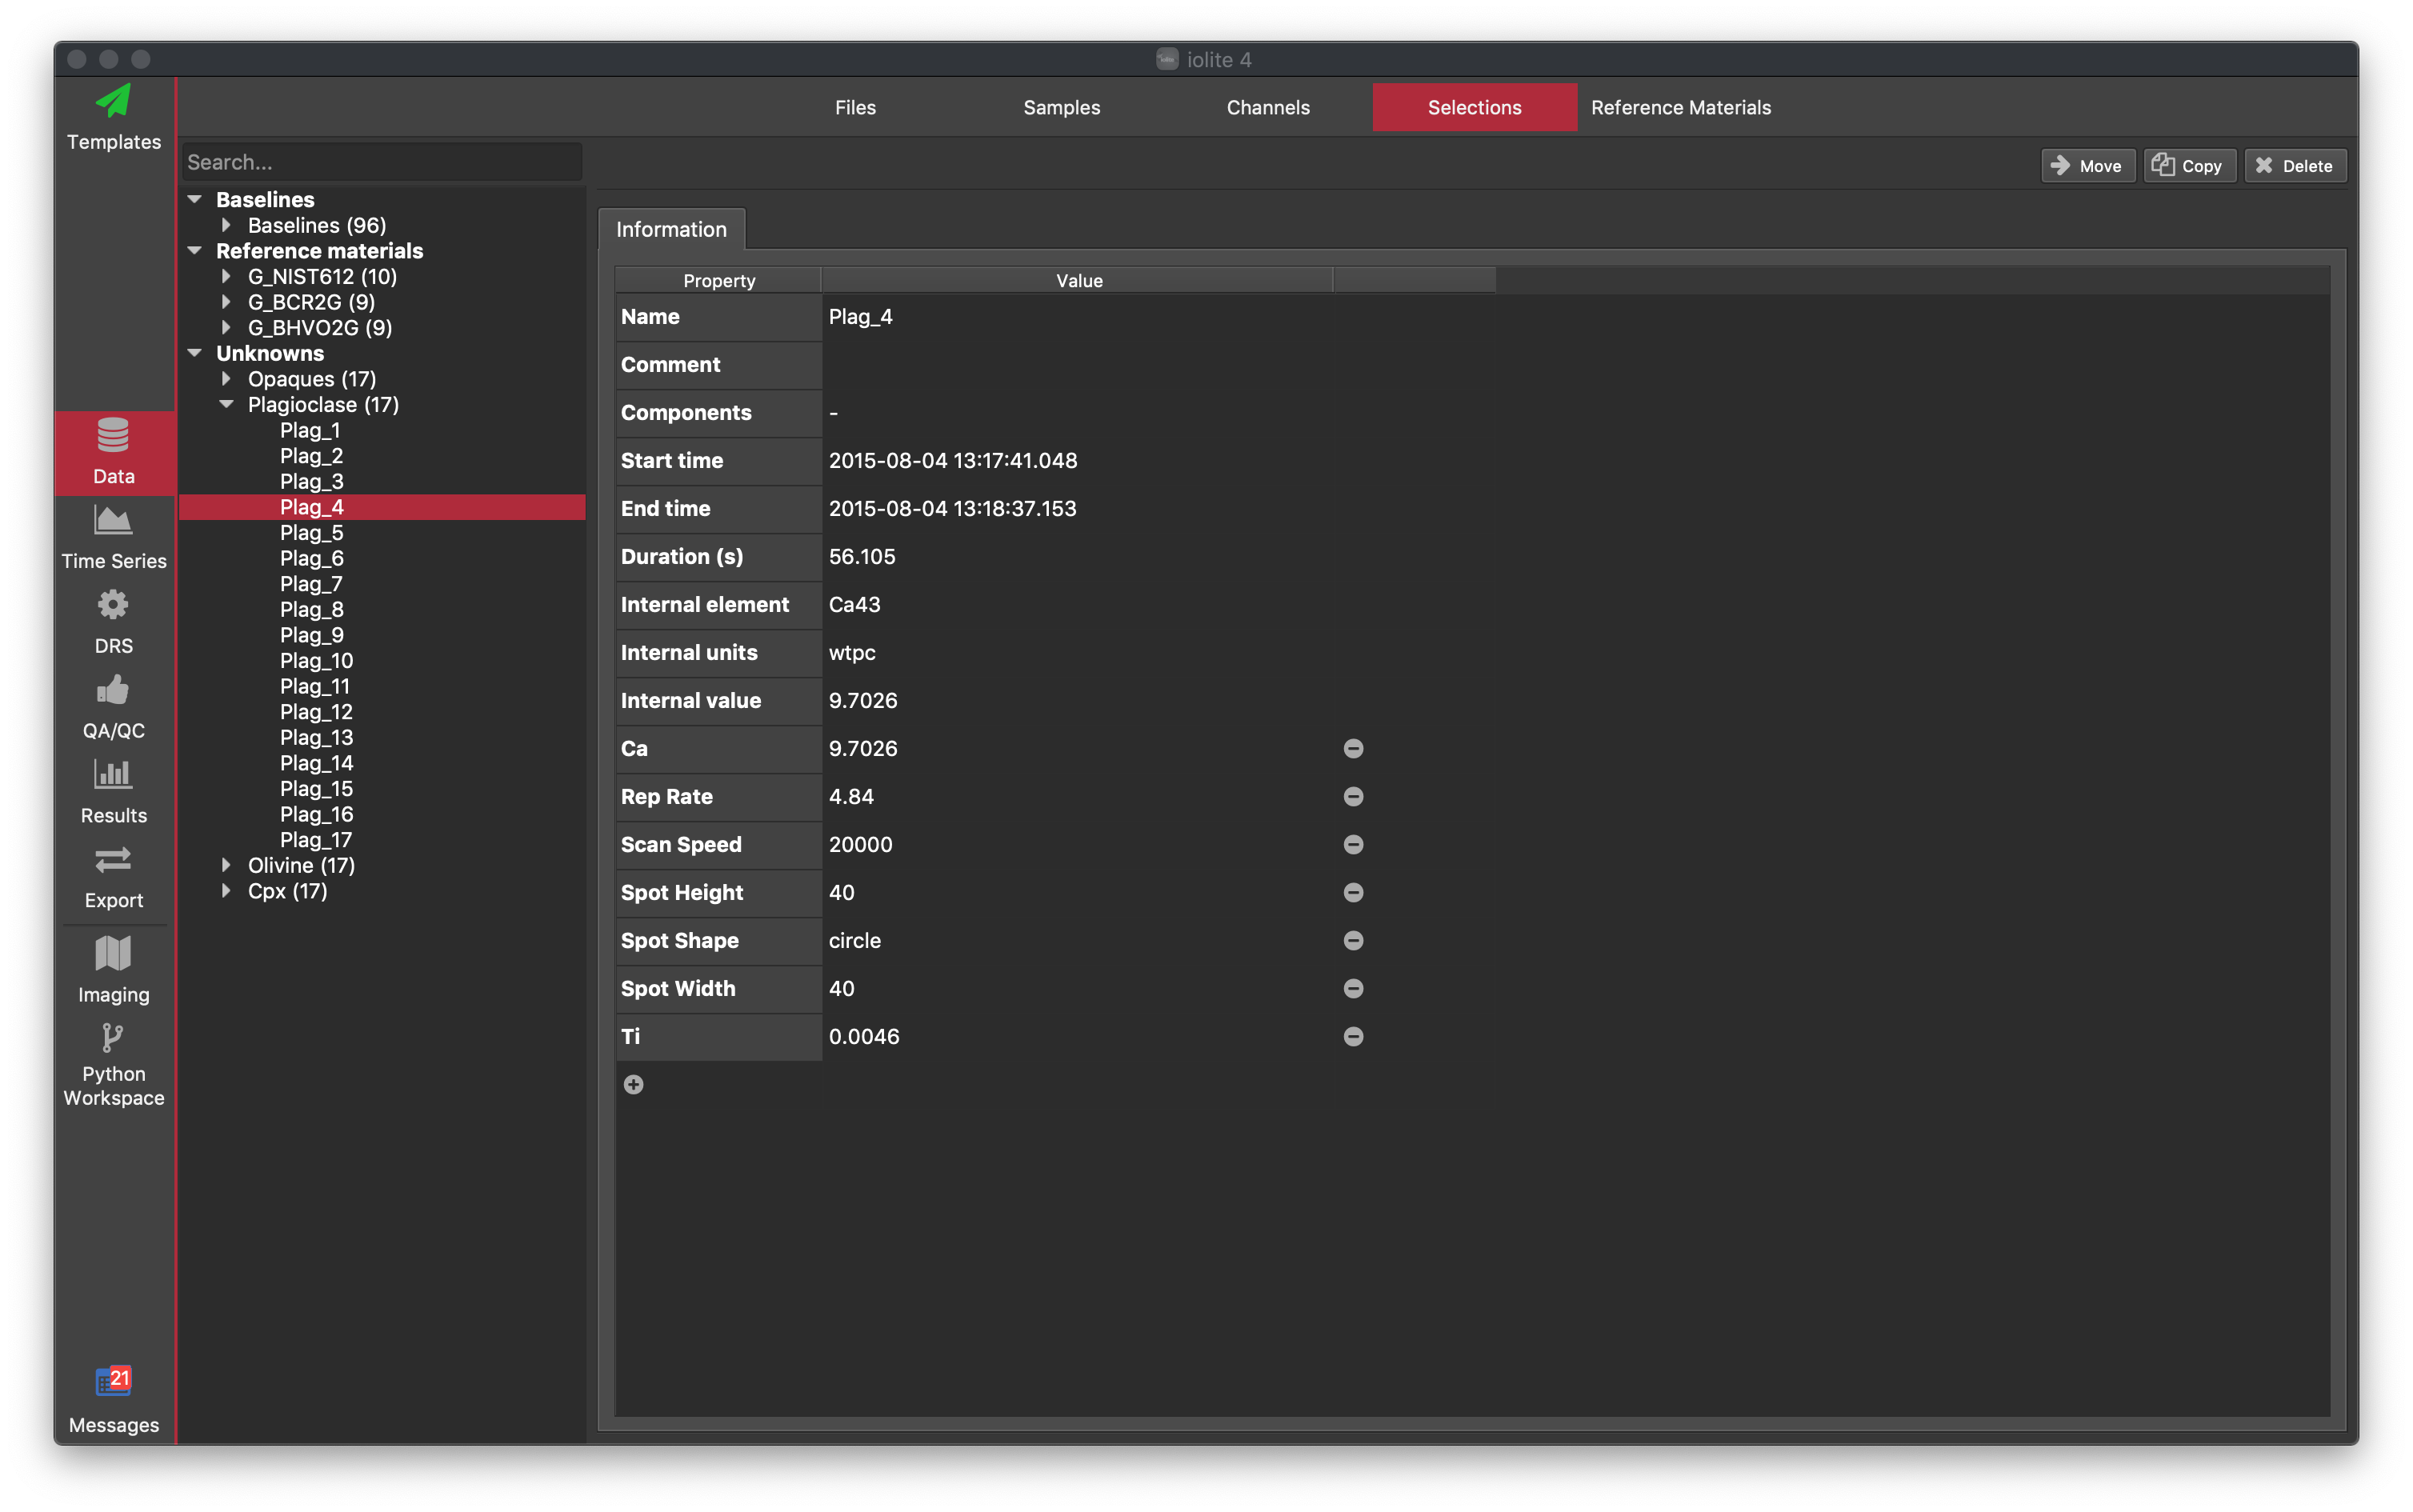Select Plag_1 in the tree
Viewport: 2413px width, 1512px height.
tap(310, 430)
